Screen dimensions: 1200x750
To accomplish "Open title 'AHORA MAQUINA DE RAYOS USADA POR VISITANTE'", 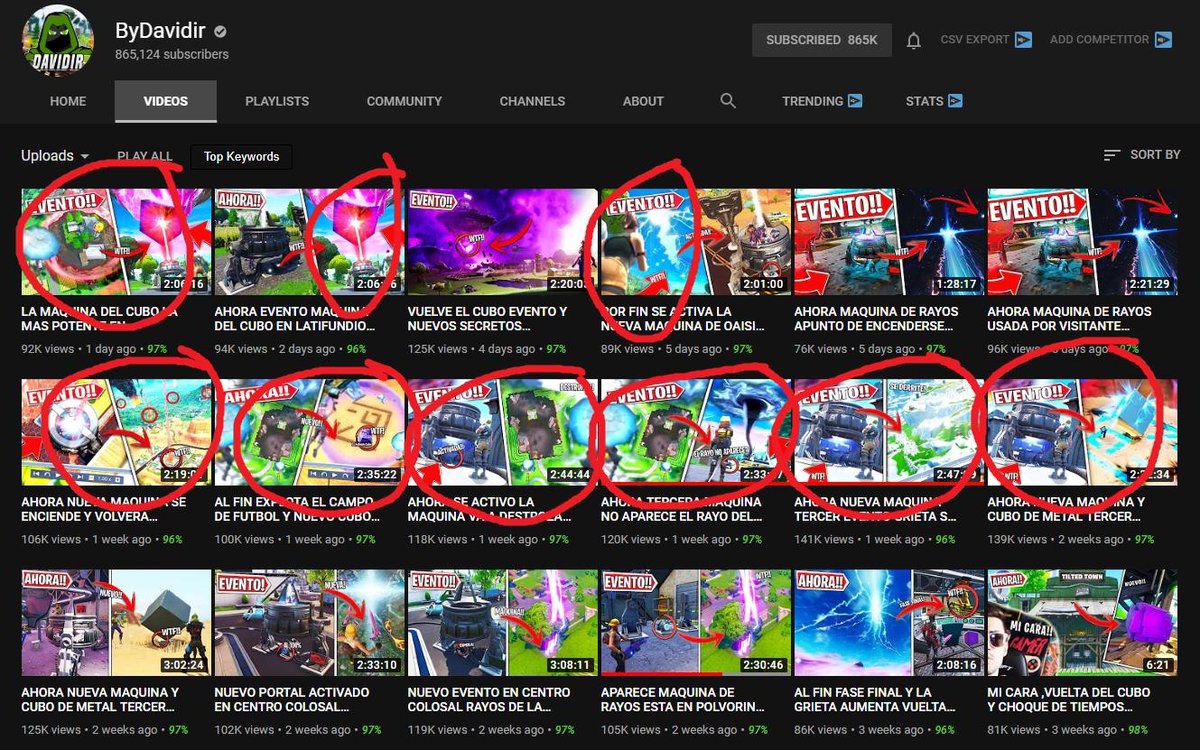I will (1069, 319).
